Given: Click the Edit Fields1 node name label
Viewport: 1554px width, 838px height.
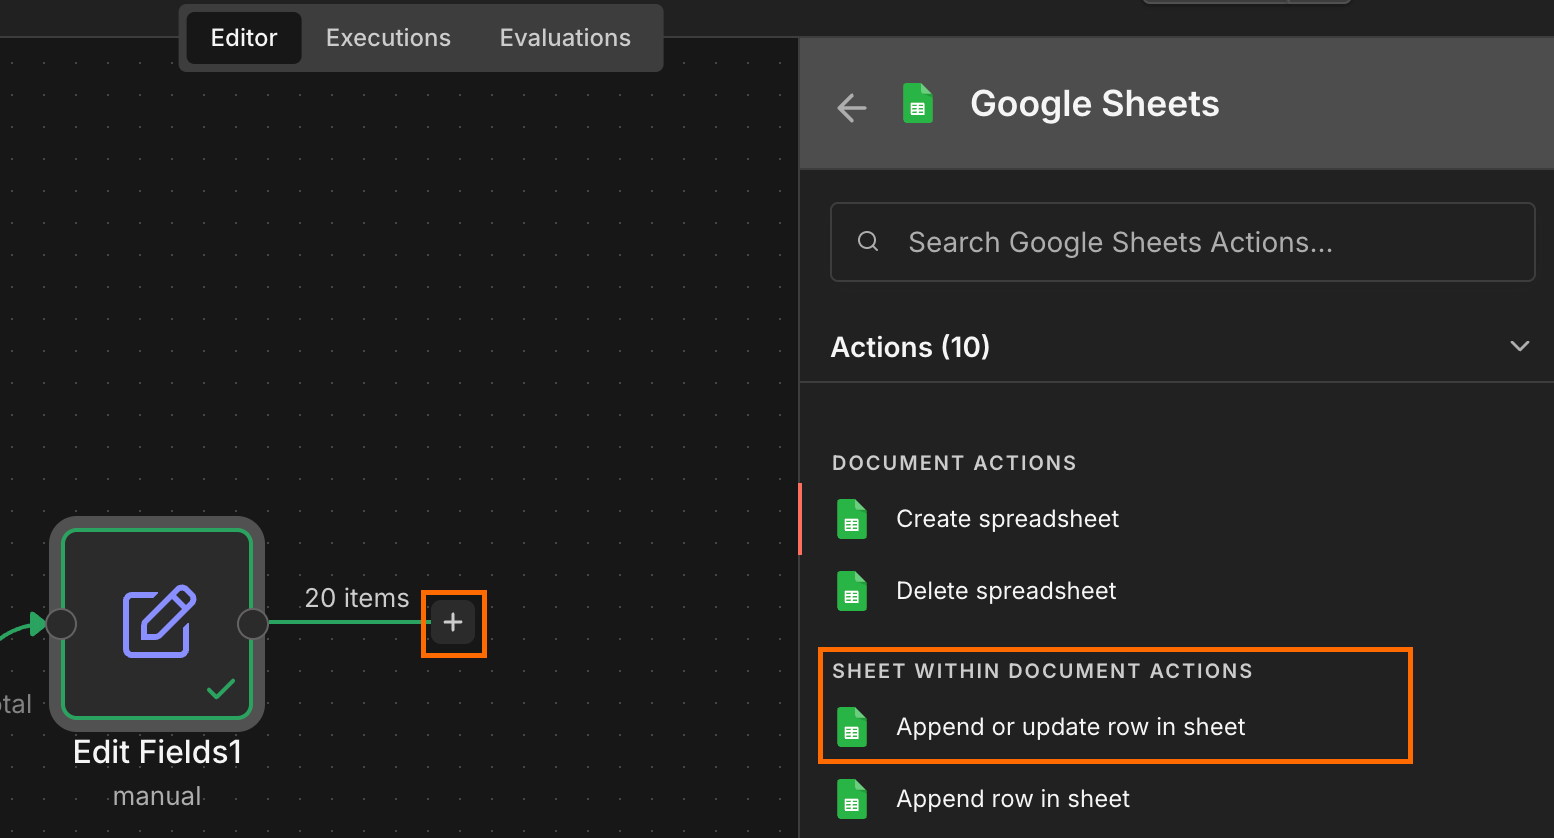Looking at the screenshot, I should point(157,751).
